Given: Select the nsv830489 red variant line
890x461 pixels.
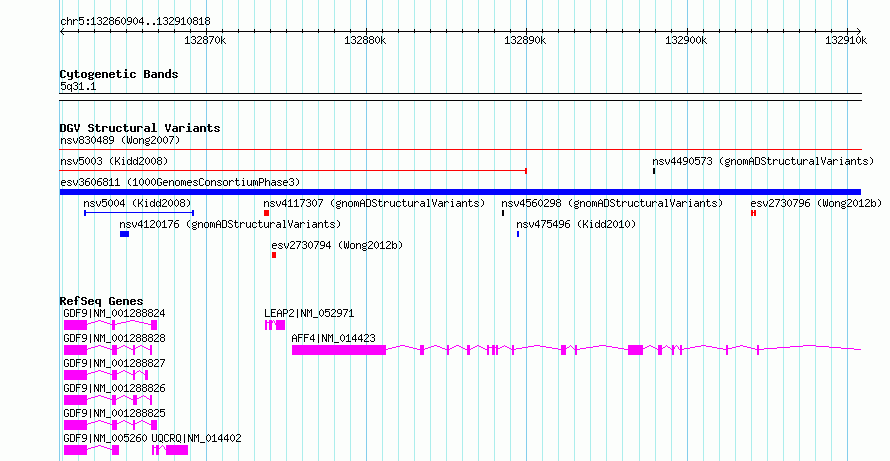Looking at the screenshot, I should (460, 149).
